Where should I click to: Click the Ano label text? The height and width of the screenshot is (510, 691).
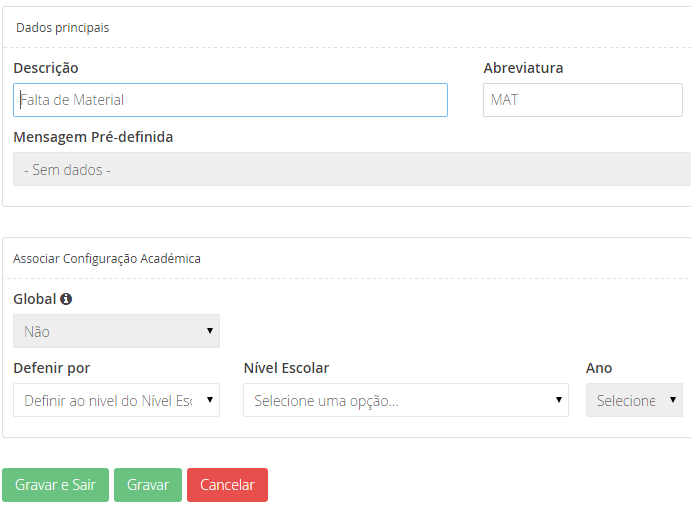click(x=599, y=368)
